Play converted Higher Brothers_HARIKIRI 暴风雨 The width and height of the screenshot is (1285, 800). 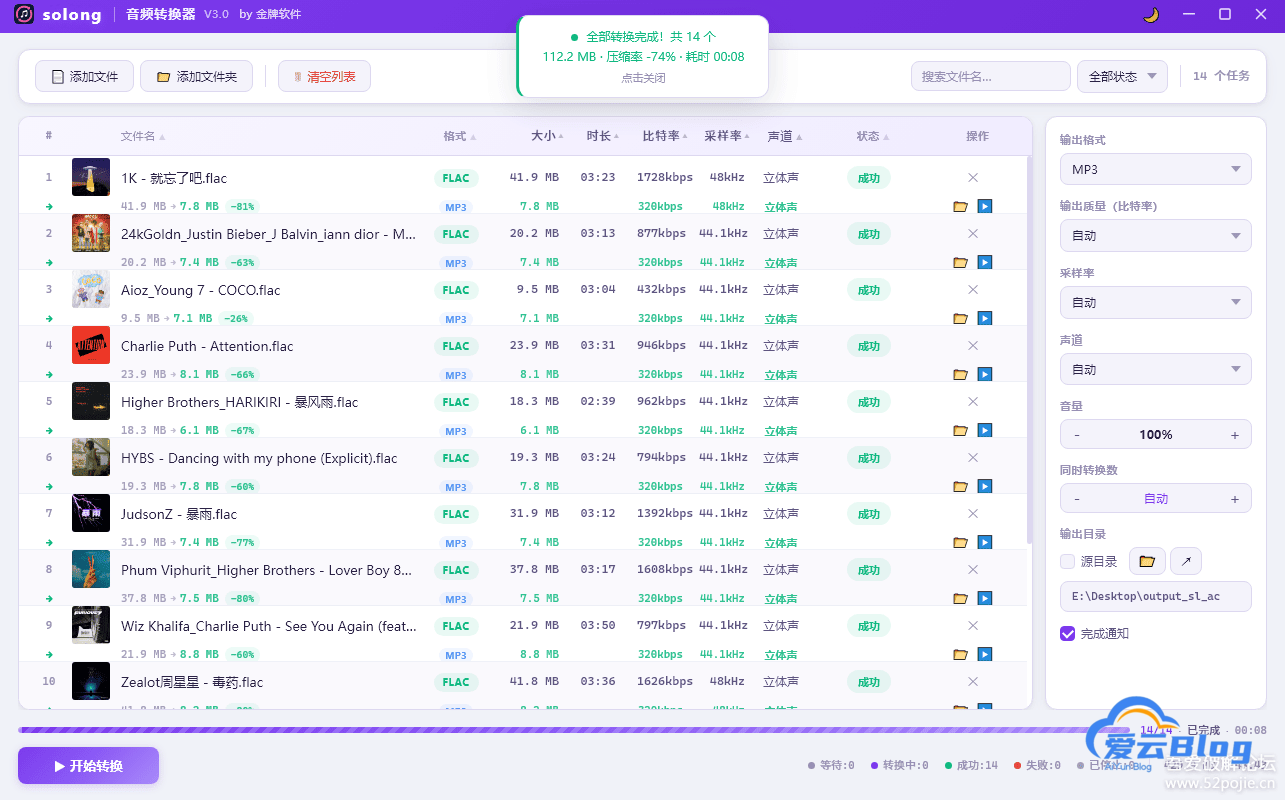tap(985, 430)
